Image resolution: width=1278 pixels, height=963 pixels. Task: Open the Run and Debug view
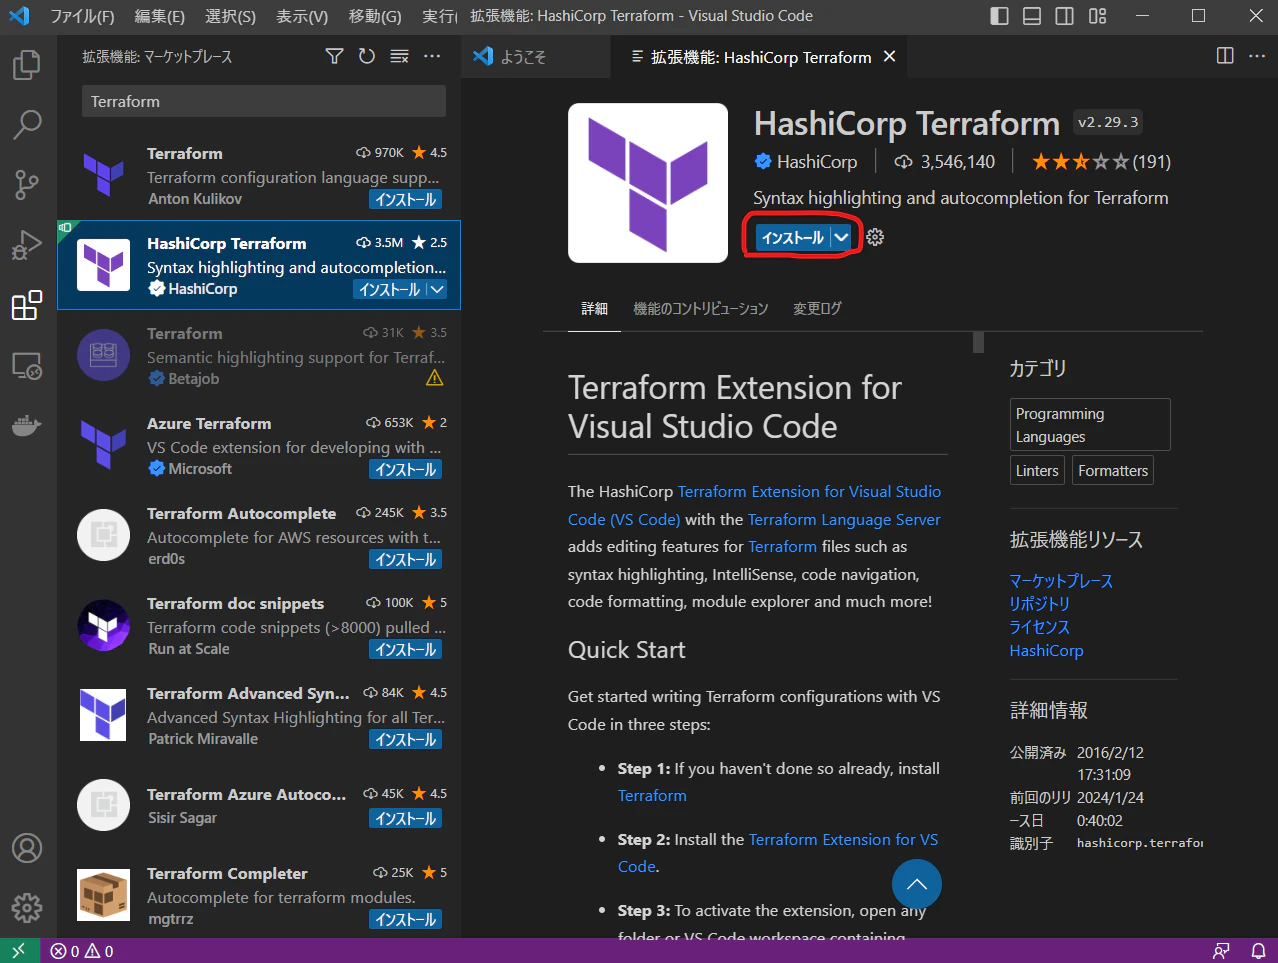[x=27, y=245]
